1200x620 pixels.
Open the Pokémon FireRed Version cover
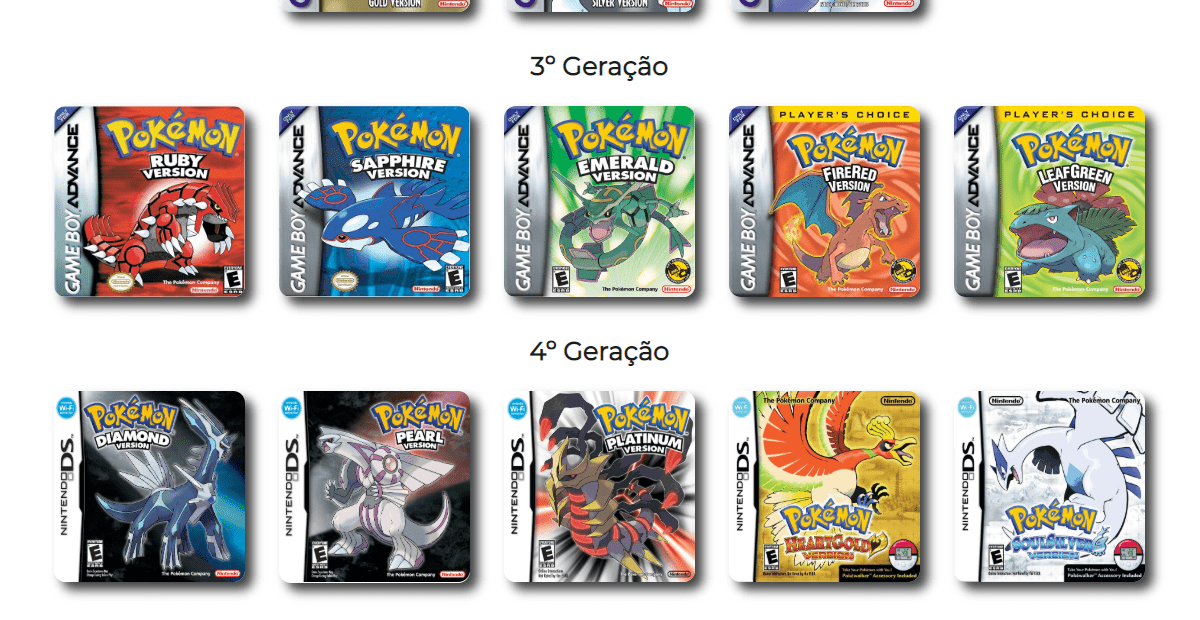click(825, 202)
